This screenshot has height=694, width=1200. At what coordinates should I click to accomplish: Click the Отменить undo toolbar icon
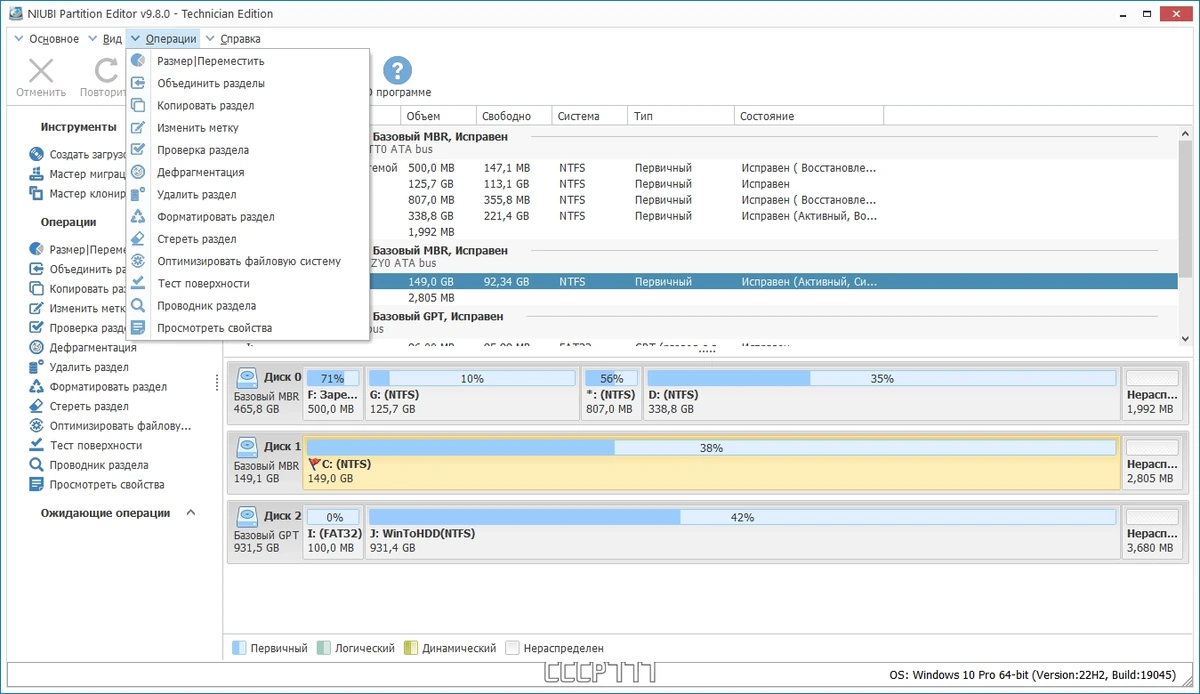41,70
